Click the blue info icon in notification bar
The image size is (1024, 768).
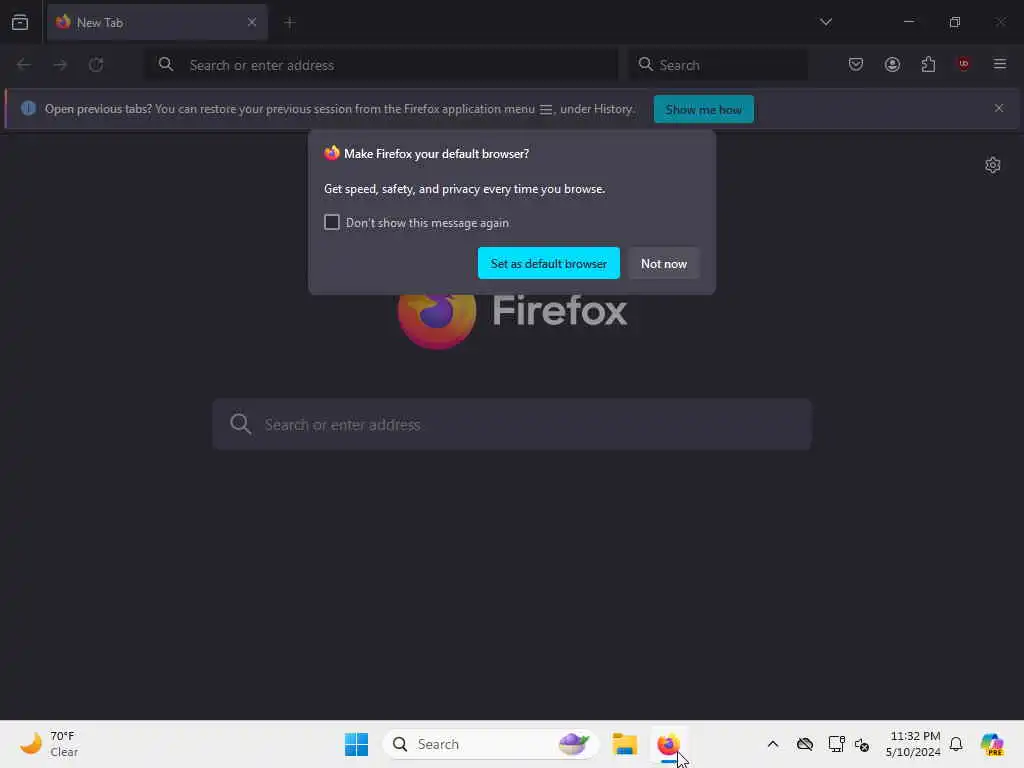(28, 108)
